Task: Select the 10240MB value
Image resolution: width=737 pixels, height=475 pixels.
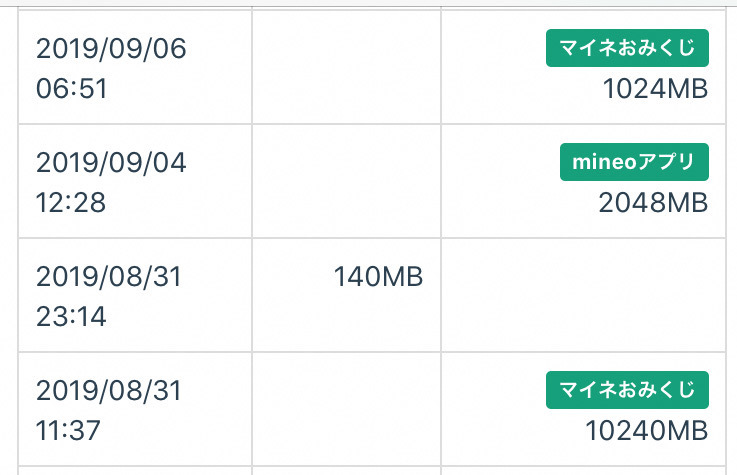Action: point(647,431)
